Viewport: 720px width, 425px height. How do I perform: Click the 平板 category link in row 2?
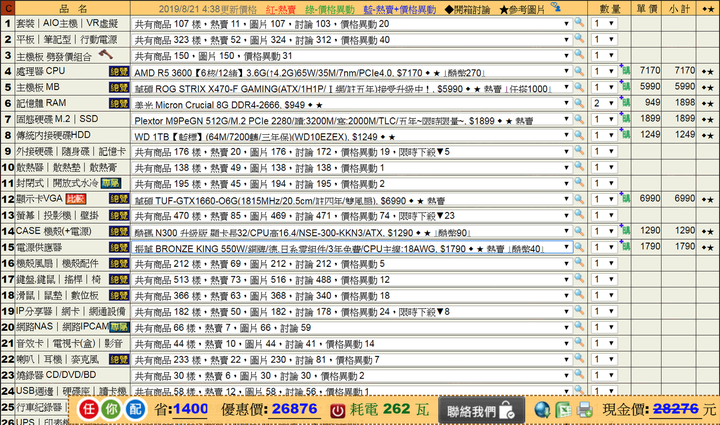(26, 40)
